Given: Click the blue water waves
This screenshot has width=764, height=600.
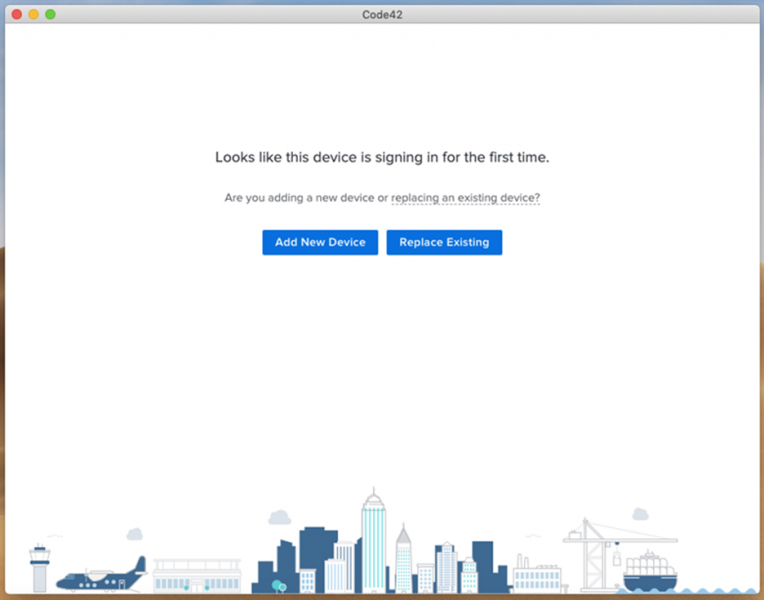Looking at the screenshot, I should pos(720,591).
